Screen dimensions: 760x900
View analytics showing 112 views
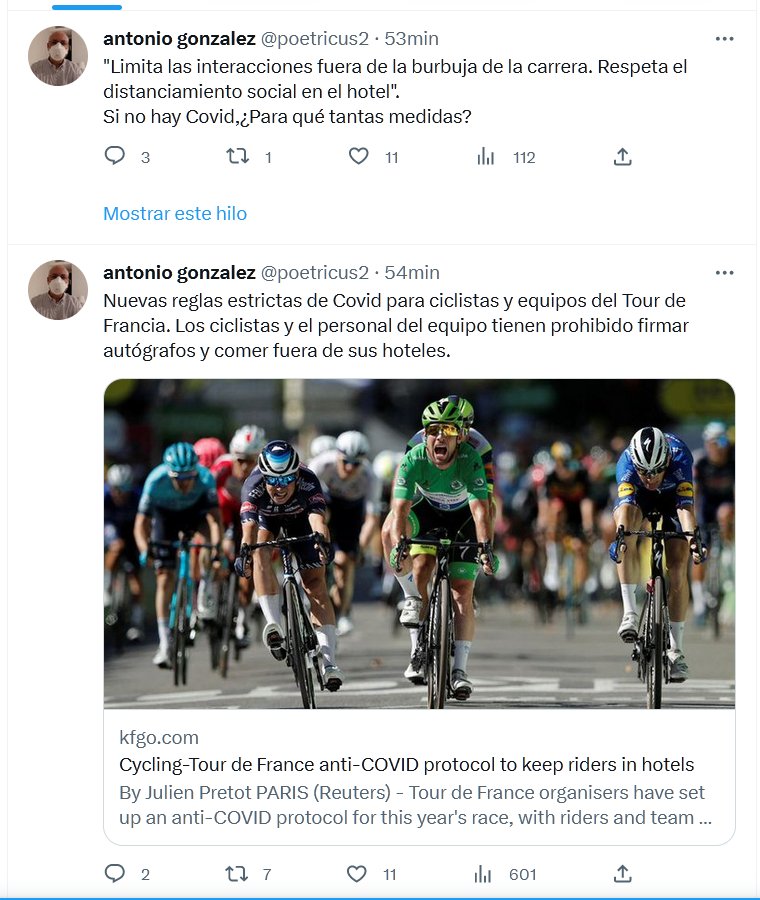point(486,157)
